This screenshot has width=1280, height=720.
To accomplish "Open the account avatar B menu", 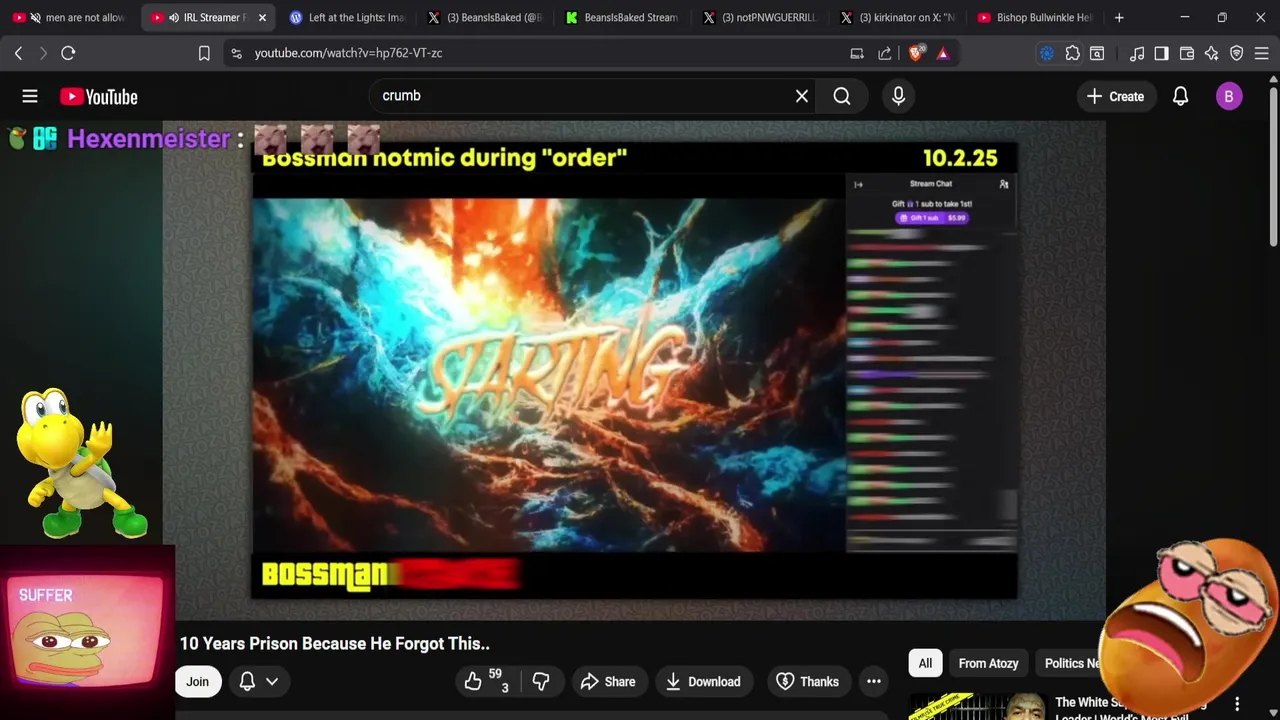I will tap(1229, 96).
